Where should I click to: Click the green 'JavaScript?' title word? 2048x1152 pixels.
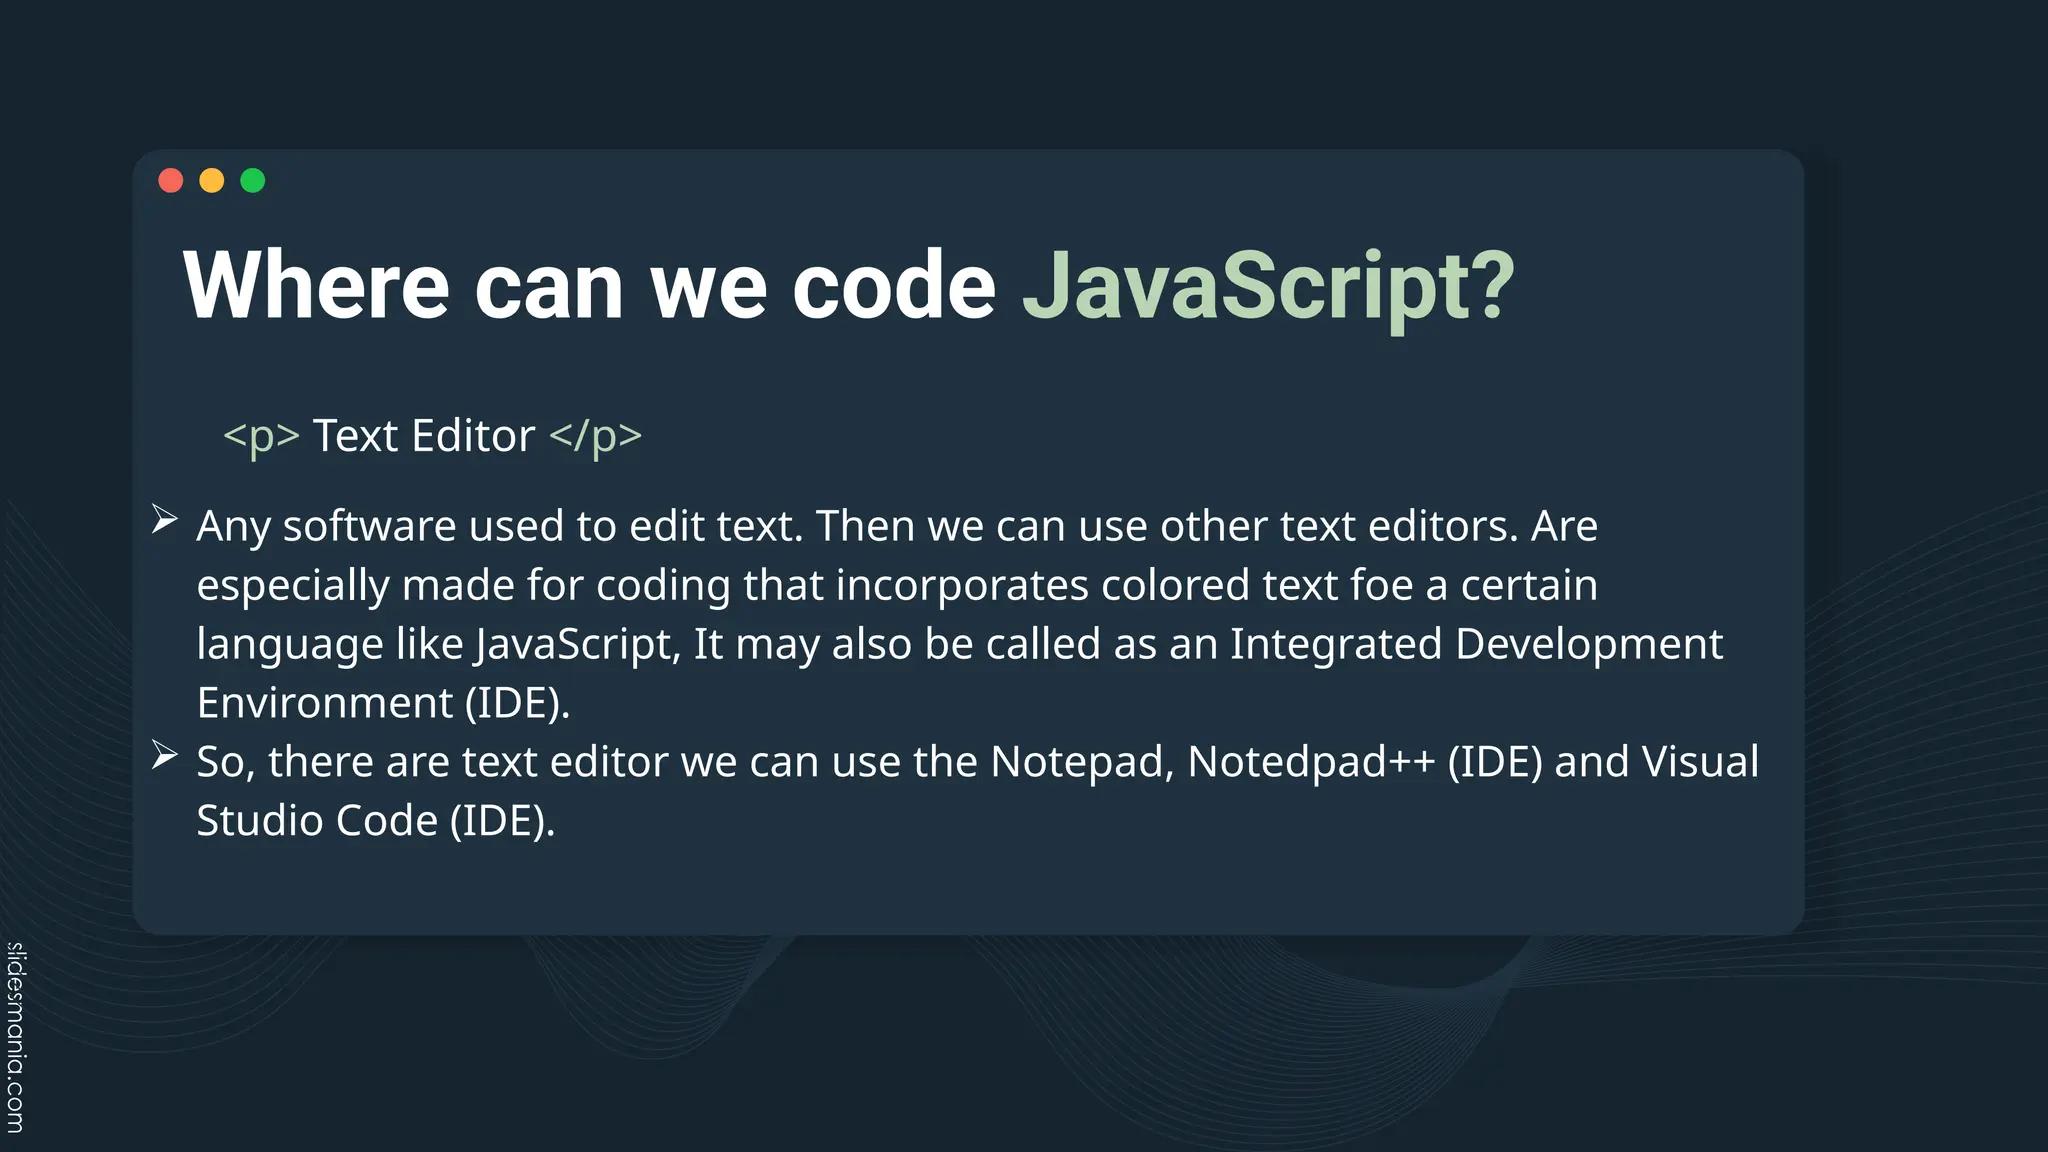point(1268,287)
